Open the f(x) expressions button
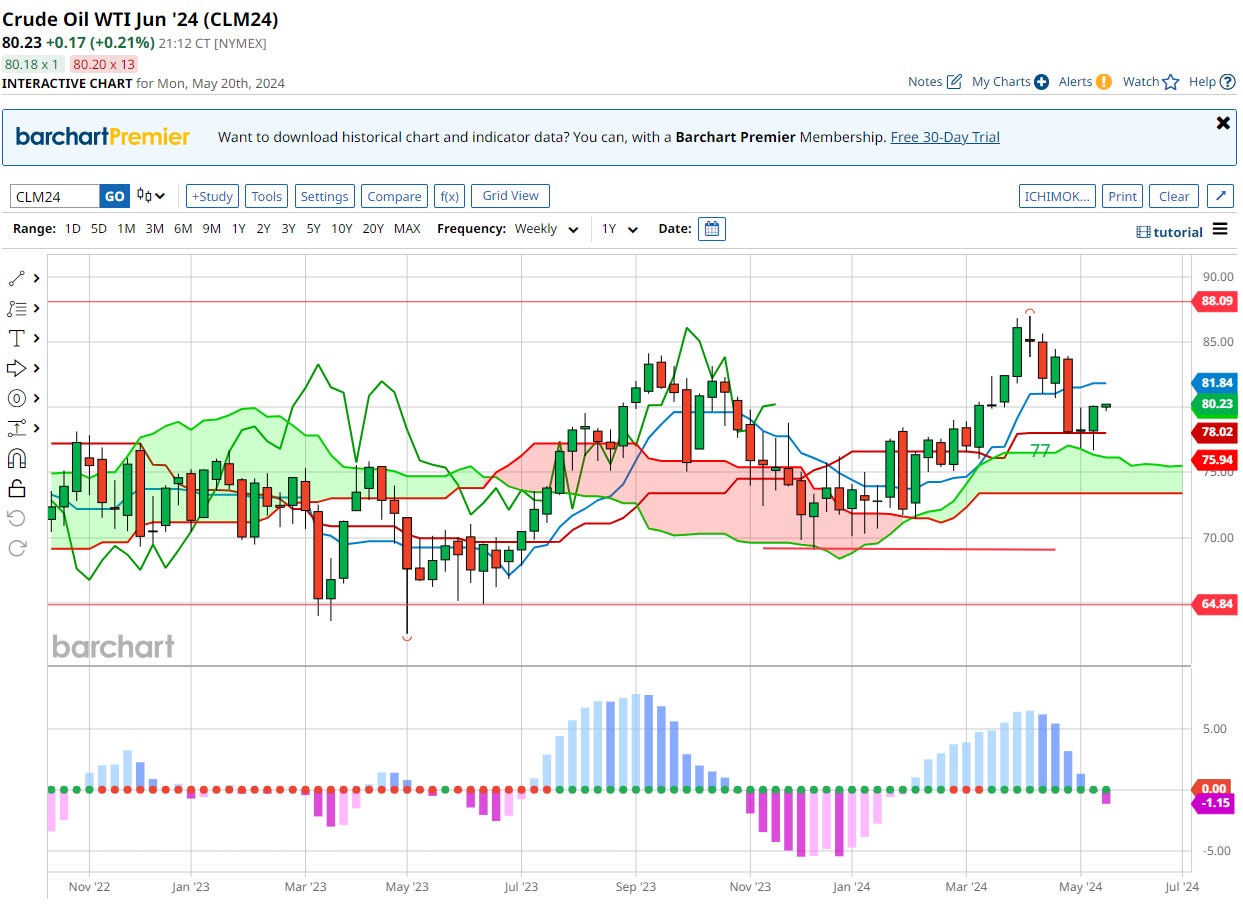Viewport: 1243px width, 917px height. tap(449, 196)
